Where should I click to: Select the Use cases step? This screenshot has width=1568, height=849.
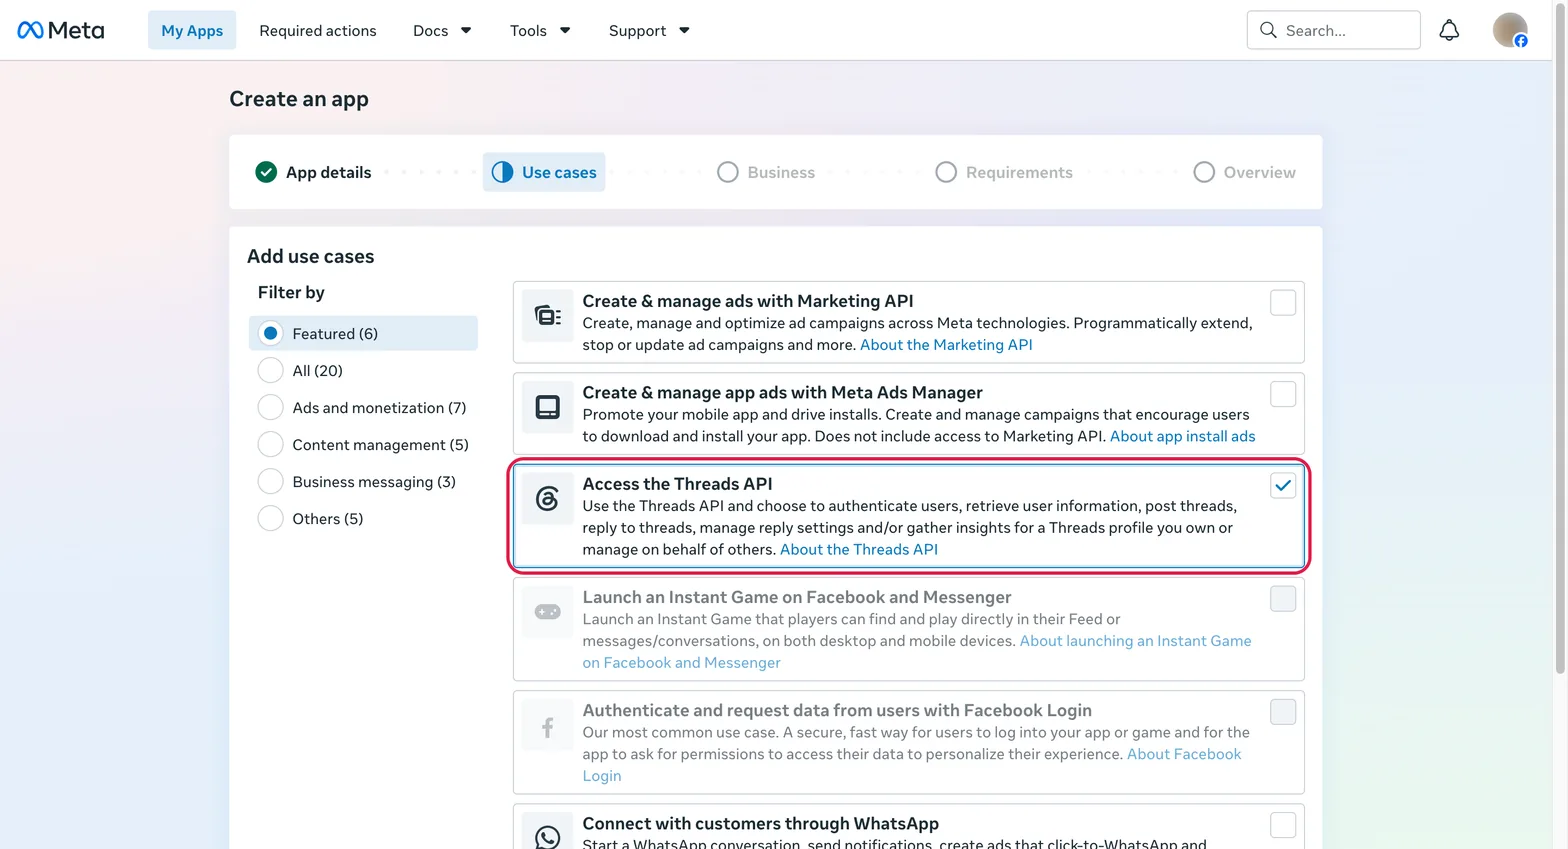(544, 172)
